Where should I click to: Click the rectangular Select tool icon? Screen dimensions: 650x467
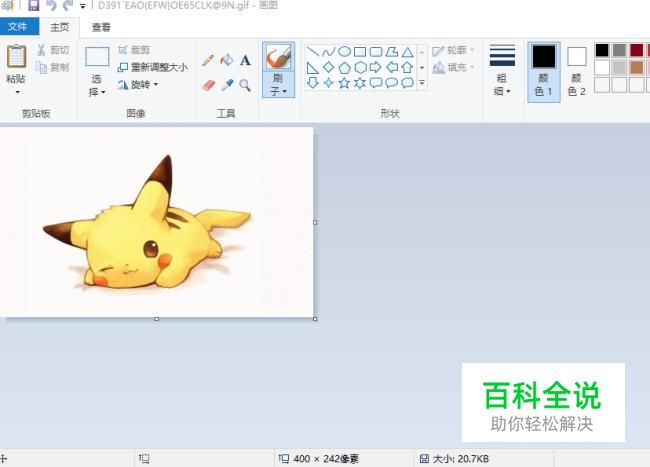97,57
